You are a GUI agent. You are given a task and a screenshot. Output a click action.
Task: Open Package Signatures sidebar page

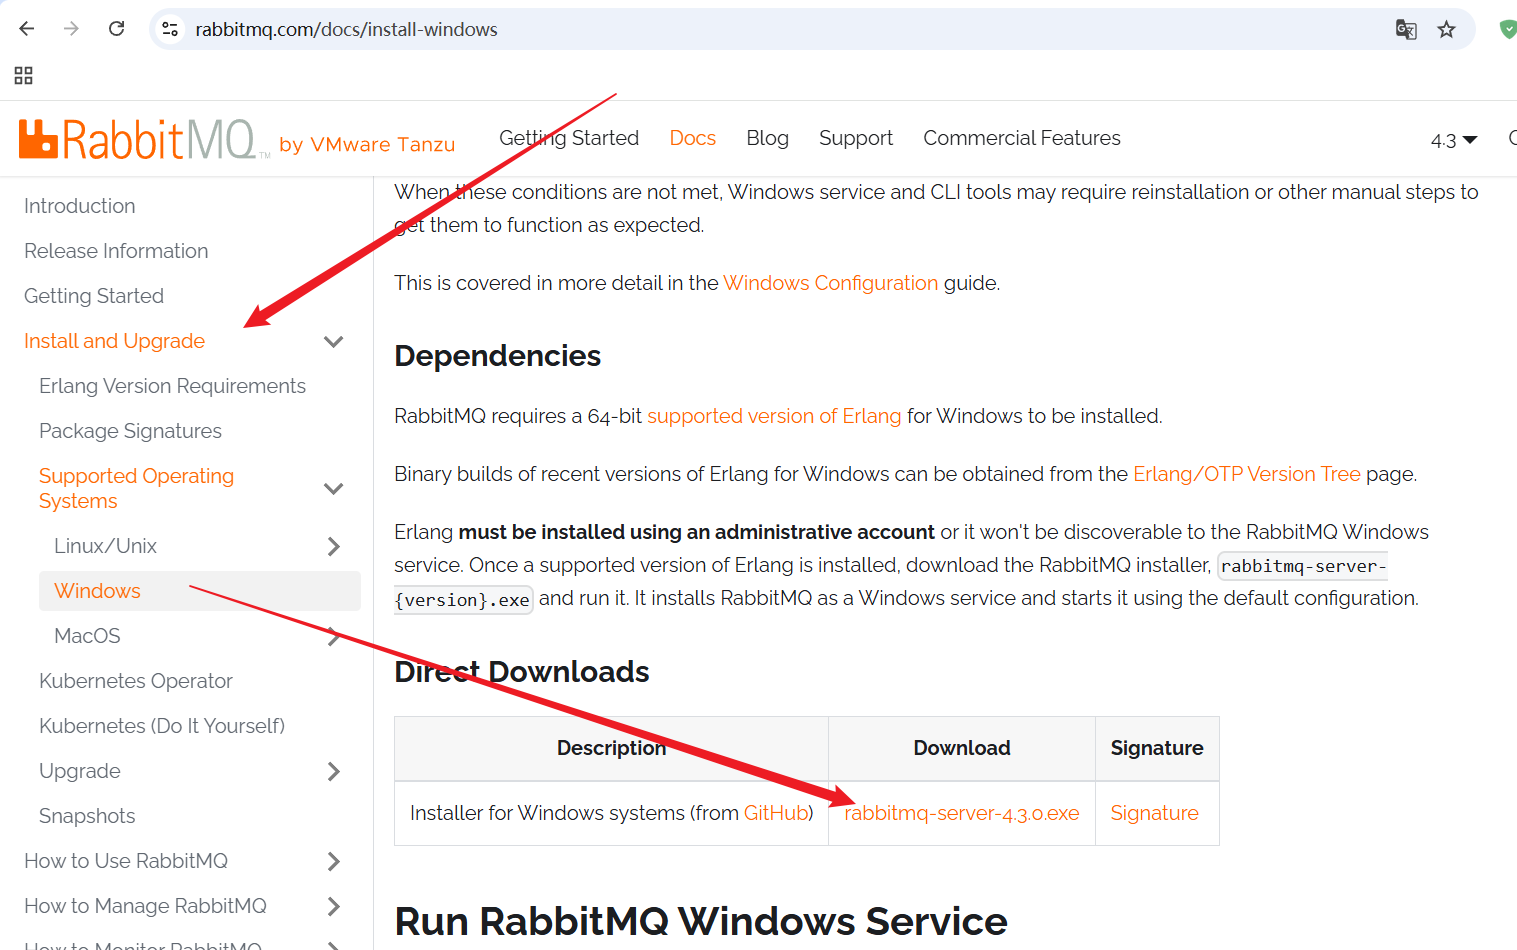[x=130, y=431]
